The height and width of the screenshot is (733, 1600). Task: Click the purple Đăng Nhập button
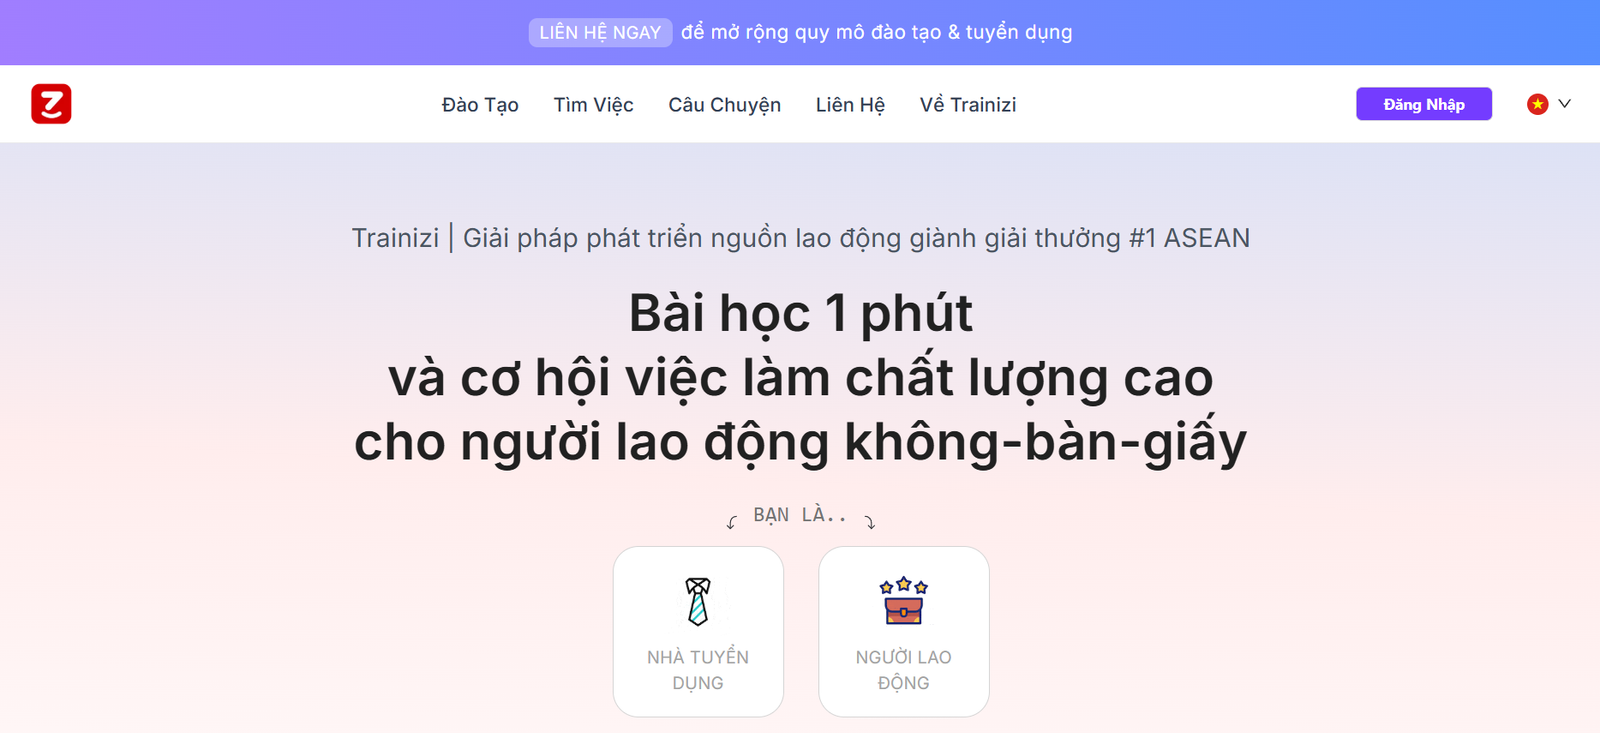[x=1424, y=104]
